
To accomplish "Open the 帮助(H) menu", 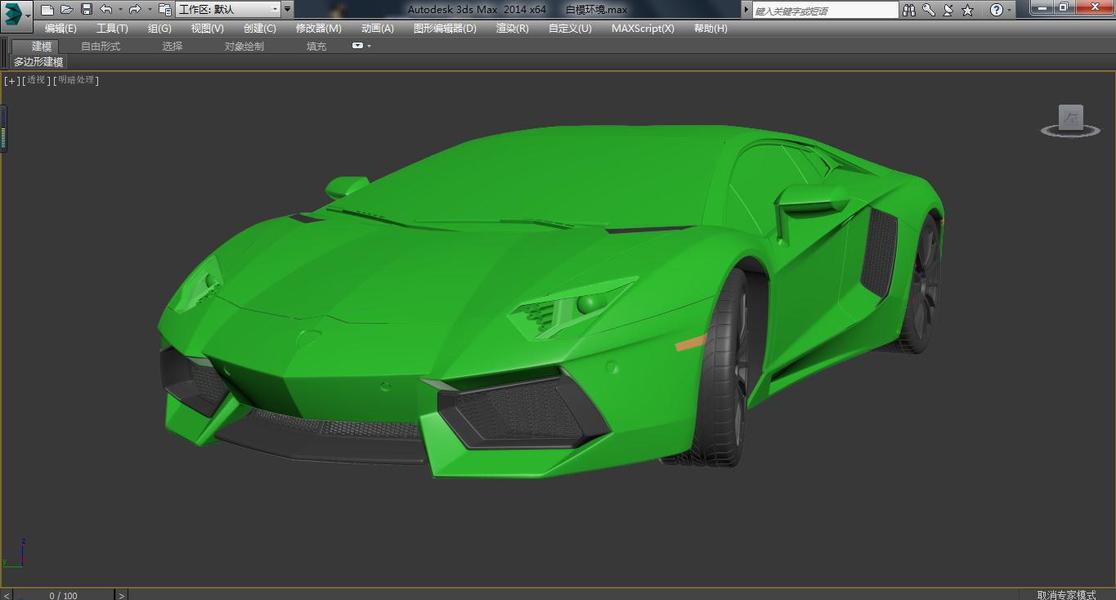I will point(710,28).
